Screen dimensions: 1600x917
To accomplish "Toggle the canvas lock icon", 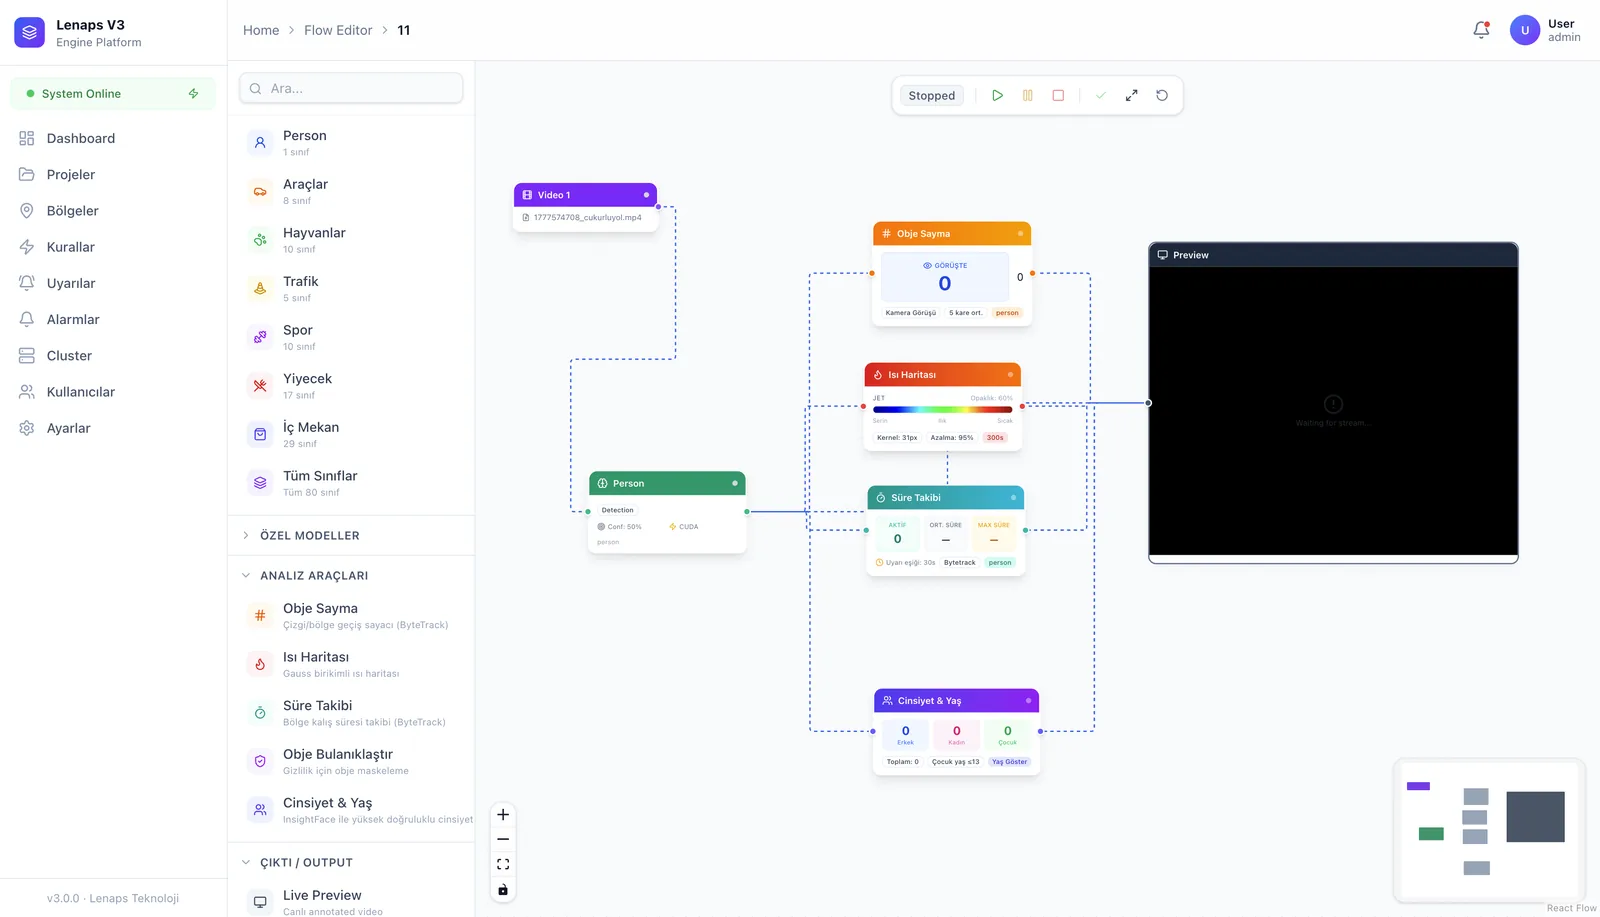I will point(503,889).
